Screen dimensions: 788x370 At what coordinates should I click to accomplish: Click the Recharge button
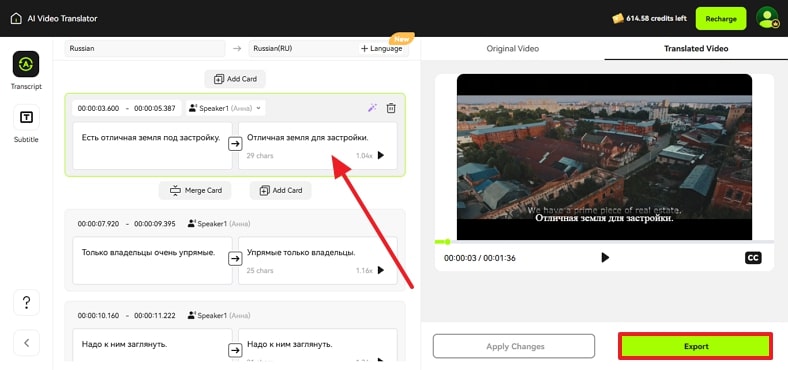pos(721,19)
